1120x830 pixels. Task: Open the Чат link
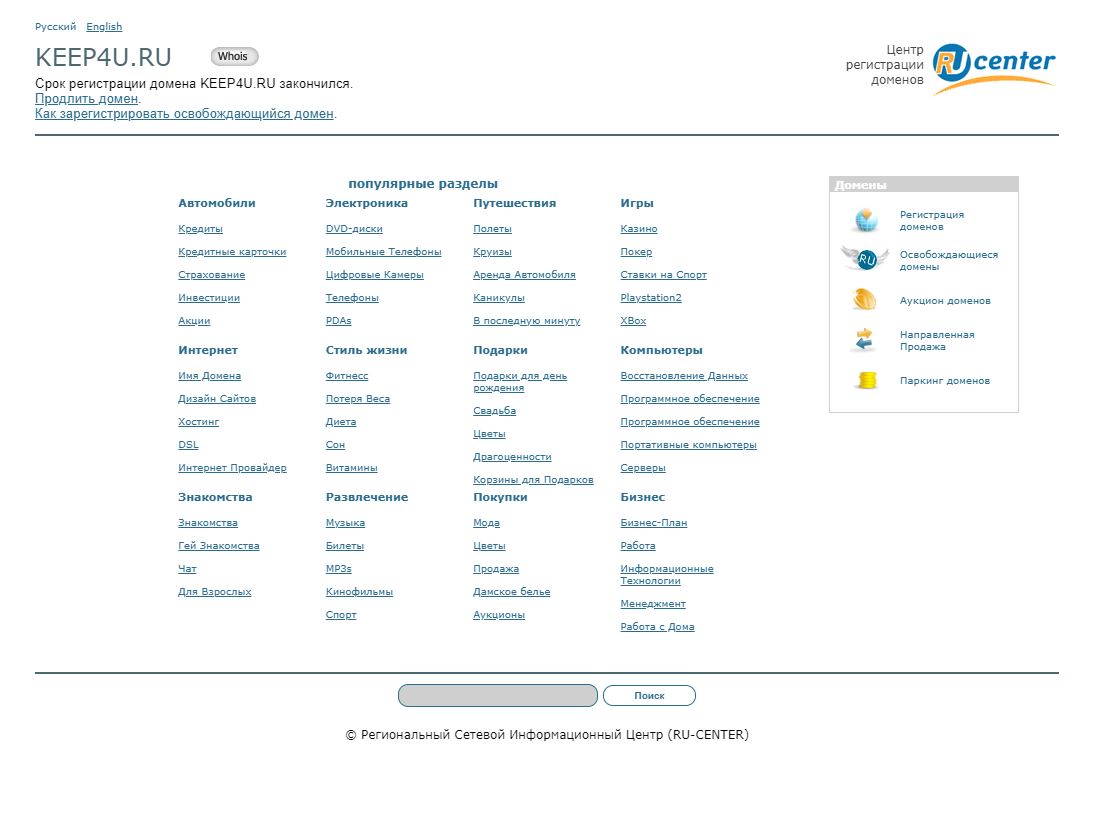click(x=187, y=569)
